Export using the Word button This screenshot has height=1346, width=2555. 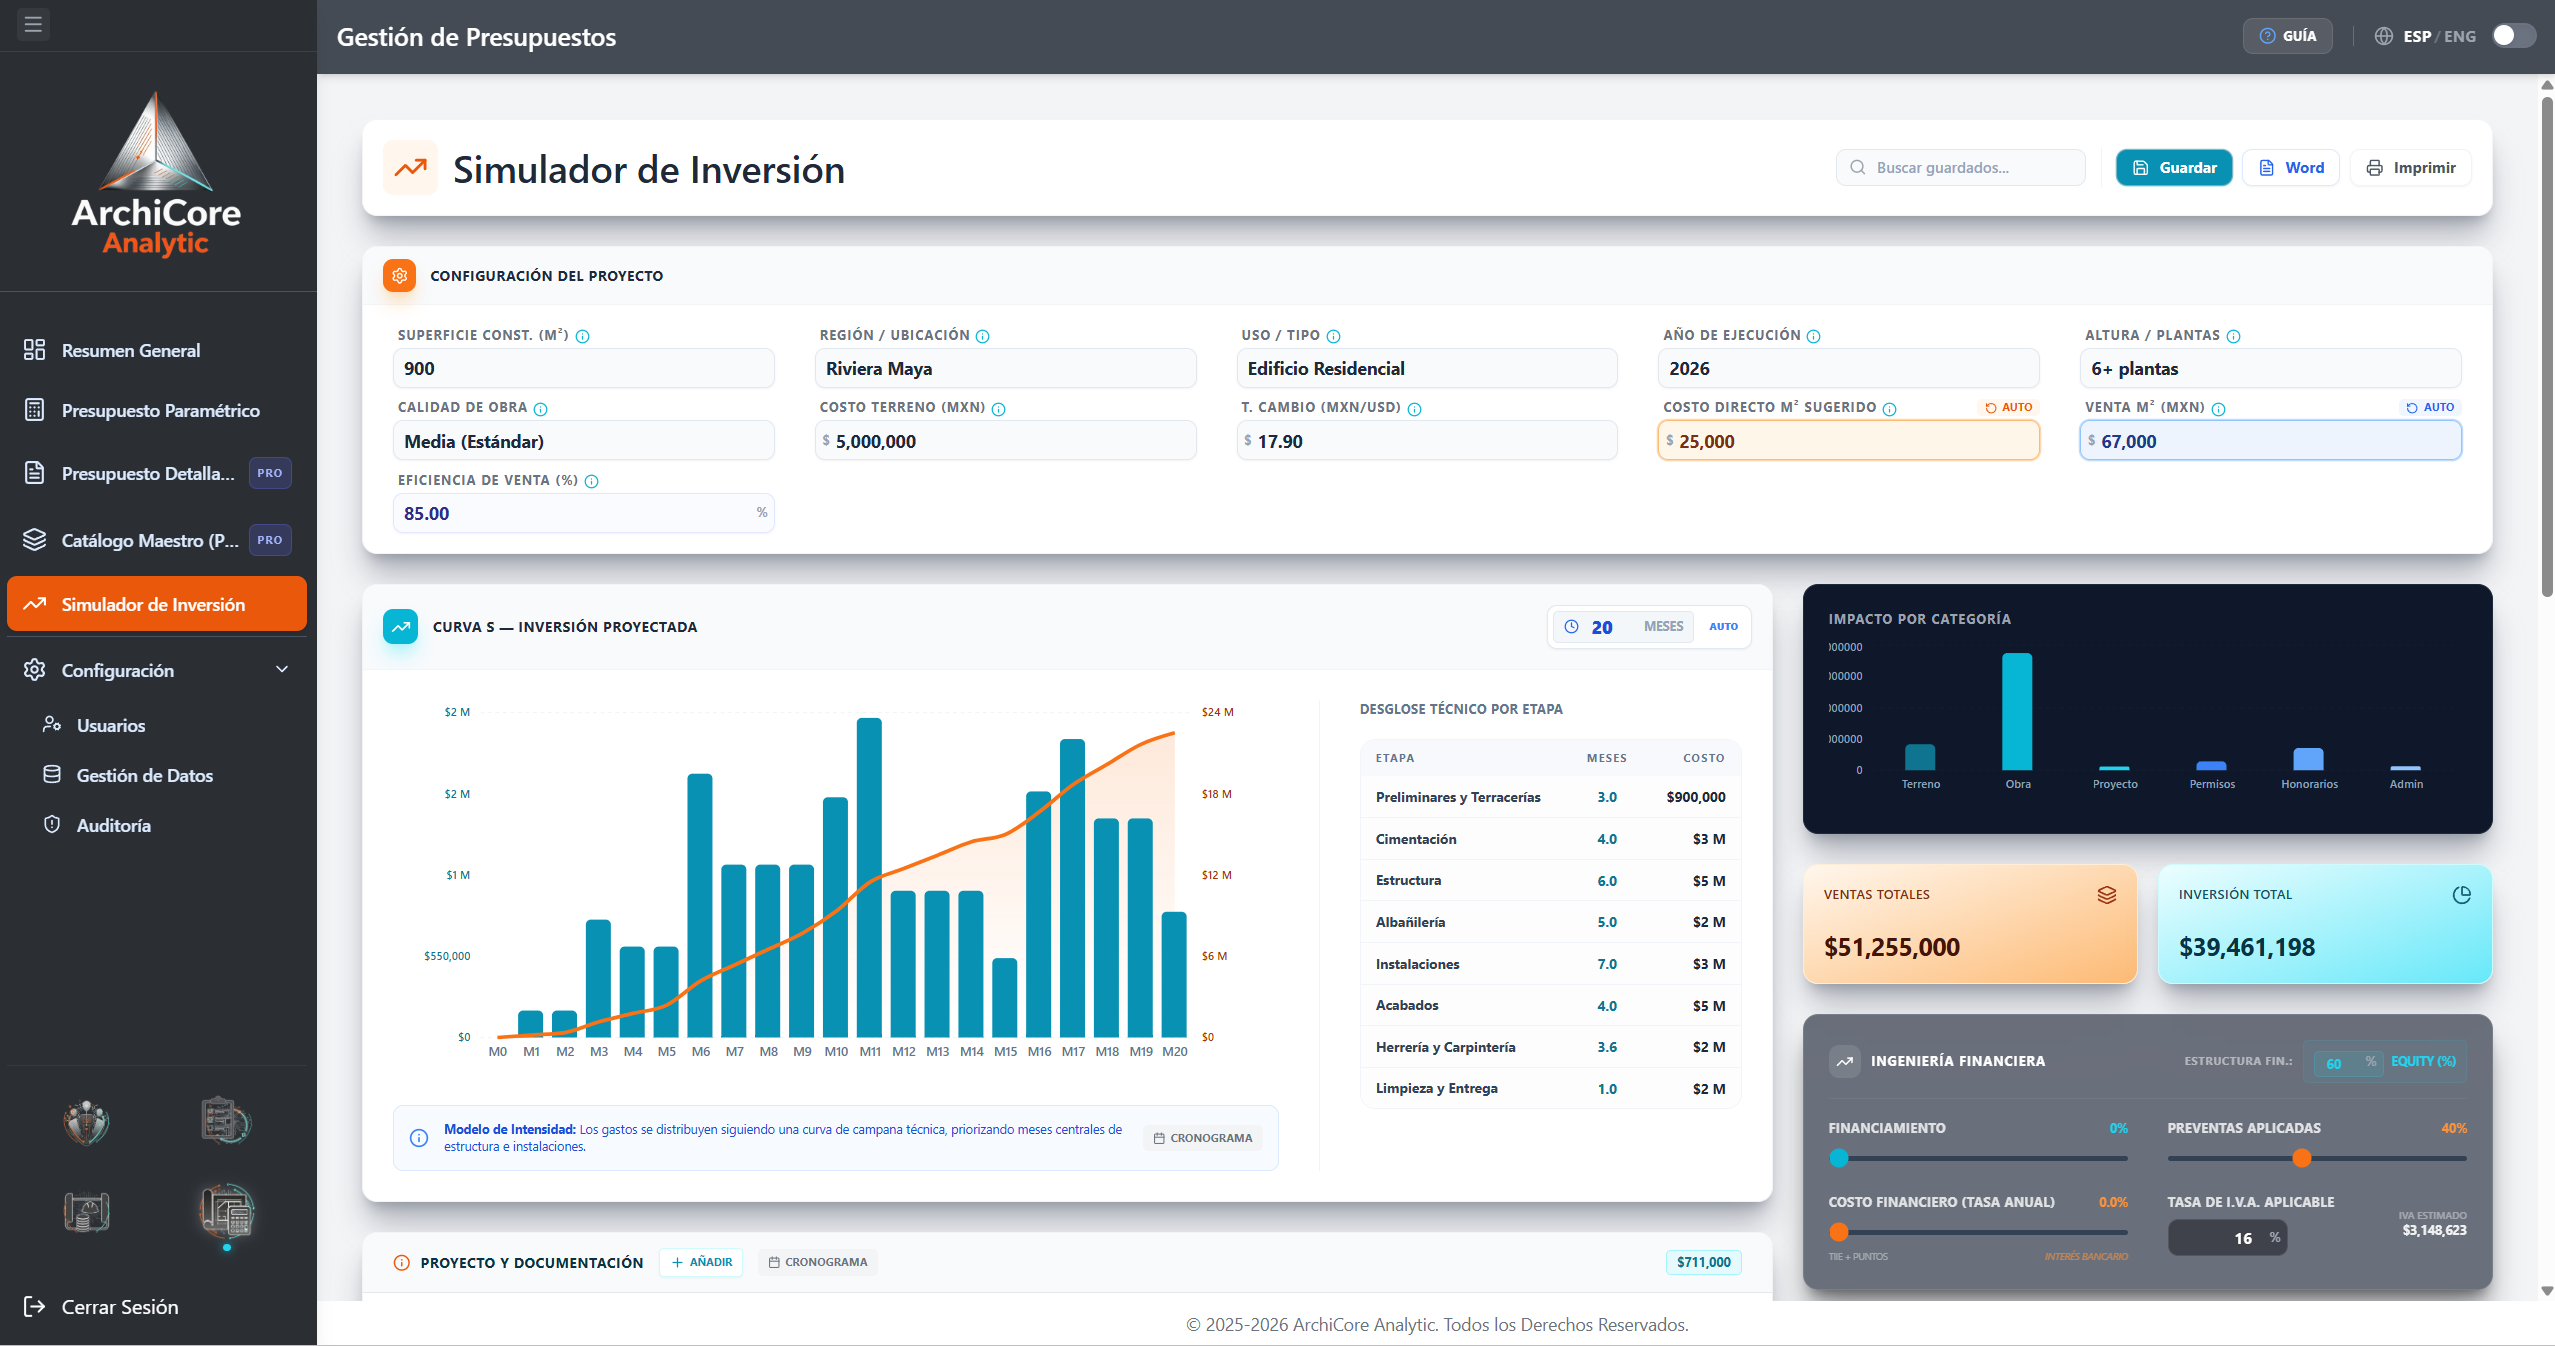tap(2290, 168)
